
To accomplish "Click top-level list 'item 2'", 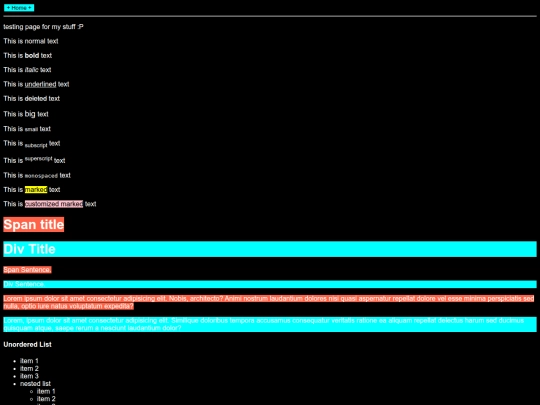I will coord(29,368).
